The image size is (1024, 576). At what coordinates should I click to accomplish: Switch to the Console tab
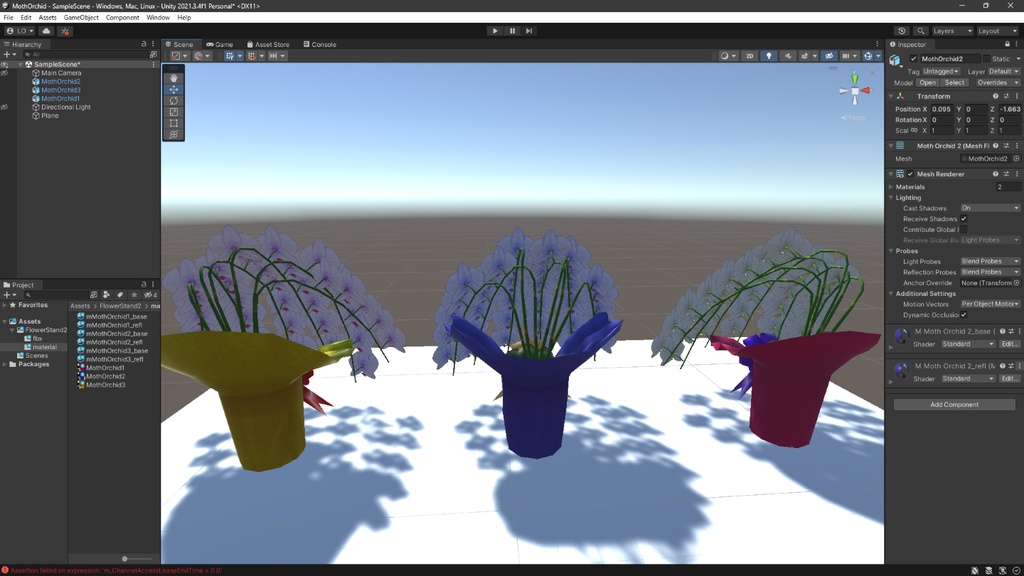coord(320,44)
